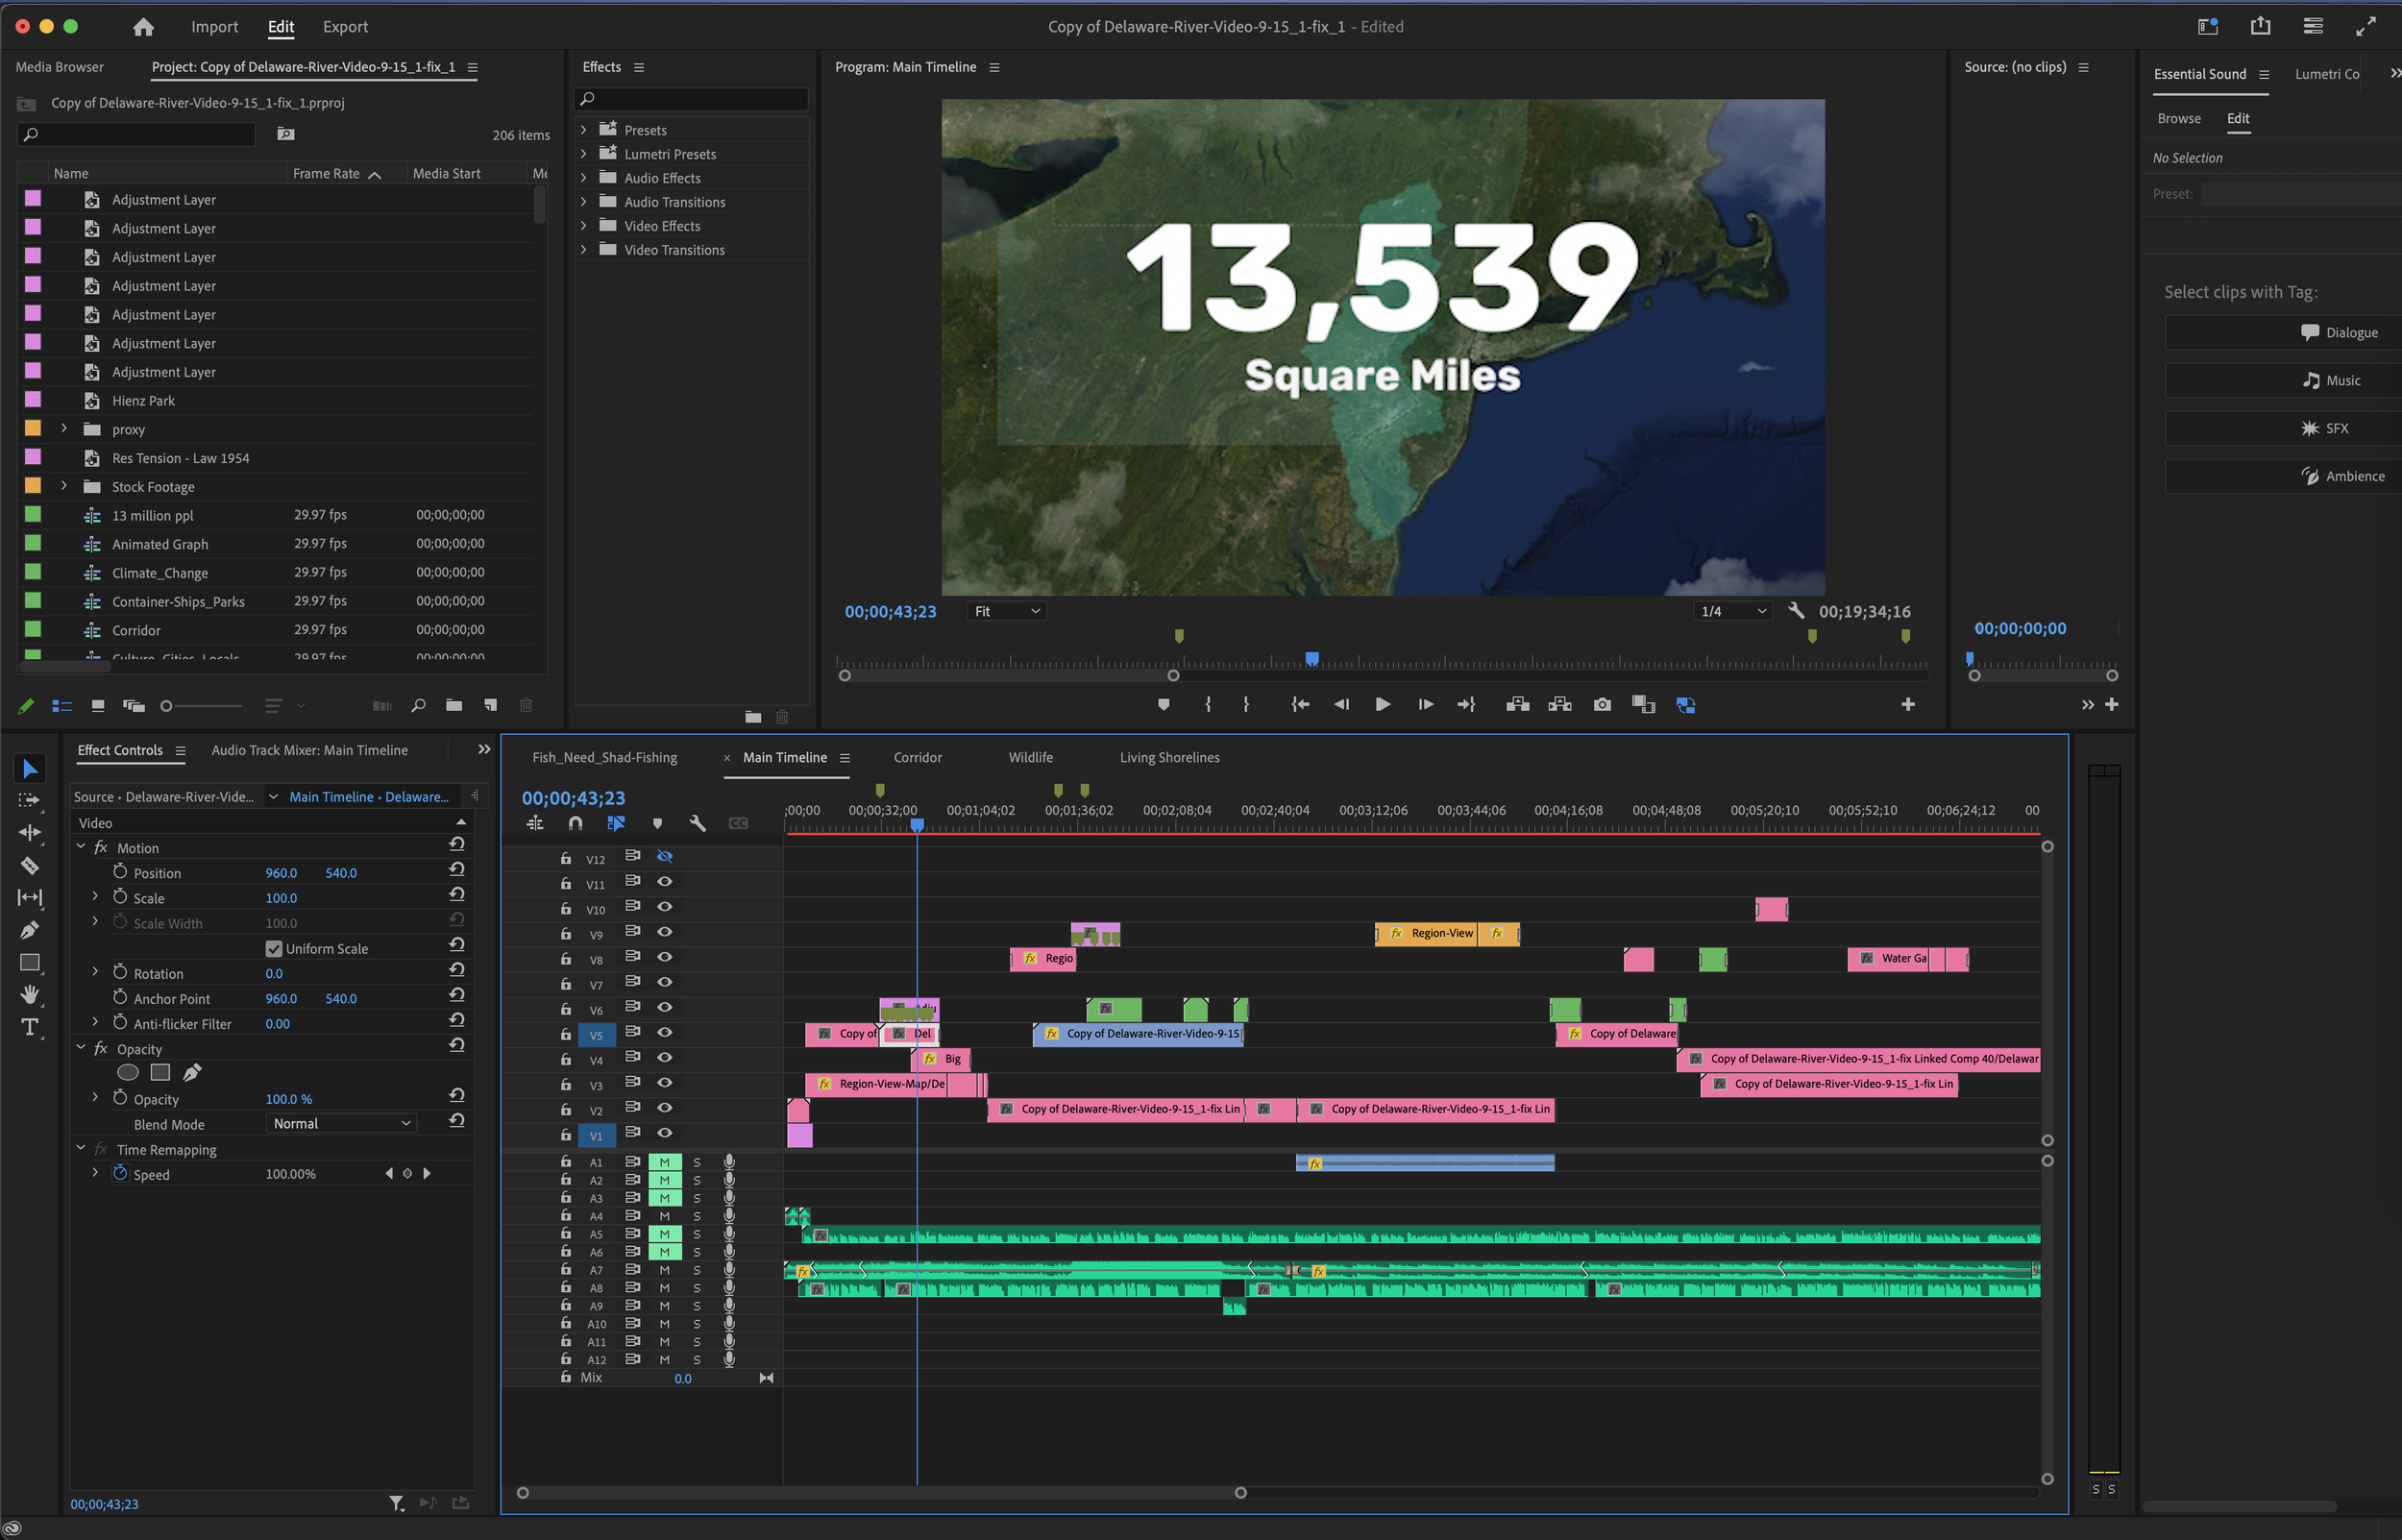The width and height of the screenshot is (2402, 1540).
Task: Open the Export menu
Action: (345, 27)
